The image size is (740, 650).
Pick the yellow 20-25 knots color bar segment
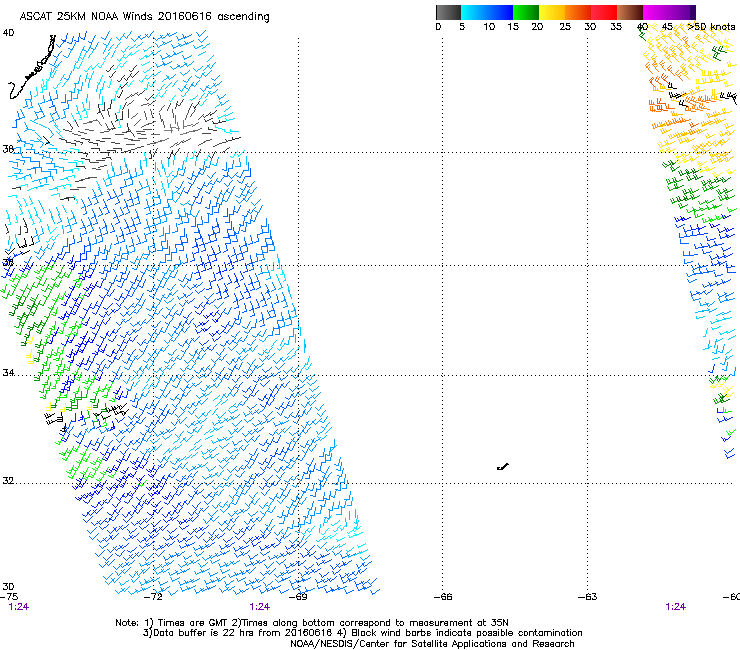552,12
